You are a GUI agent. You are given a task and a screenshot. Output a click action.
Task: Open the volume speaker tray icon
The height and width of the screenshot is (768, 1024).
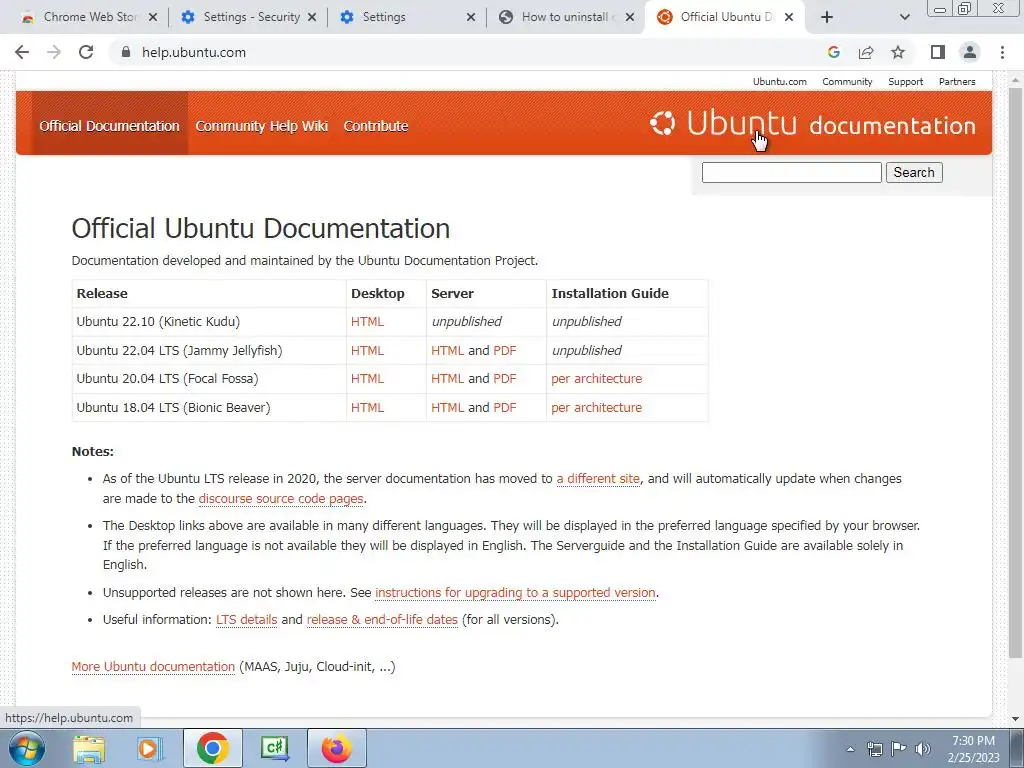[923, 749]
